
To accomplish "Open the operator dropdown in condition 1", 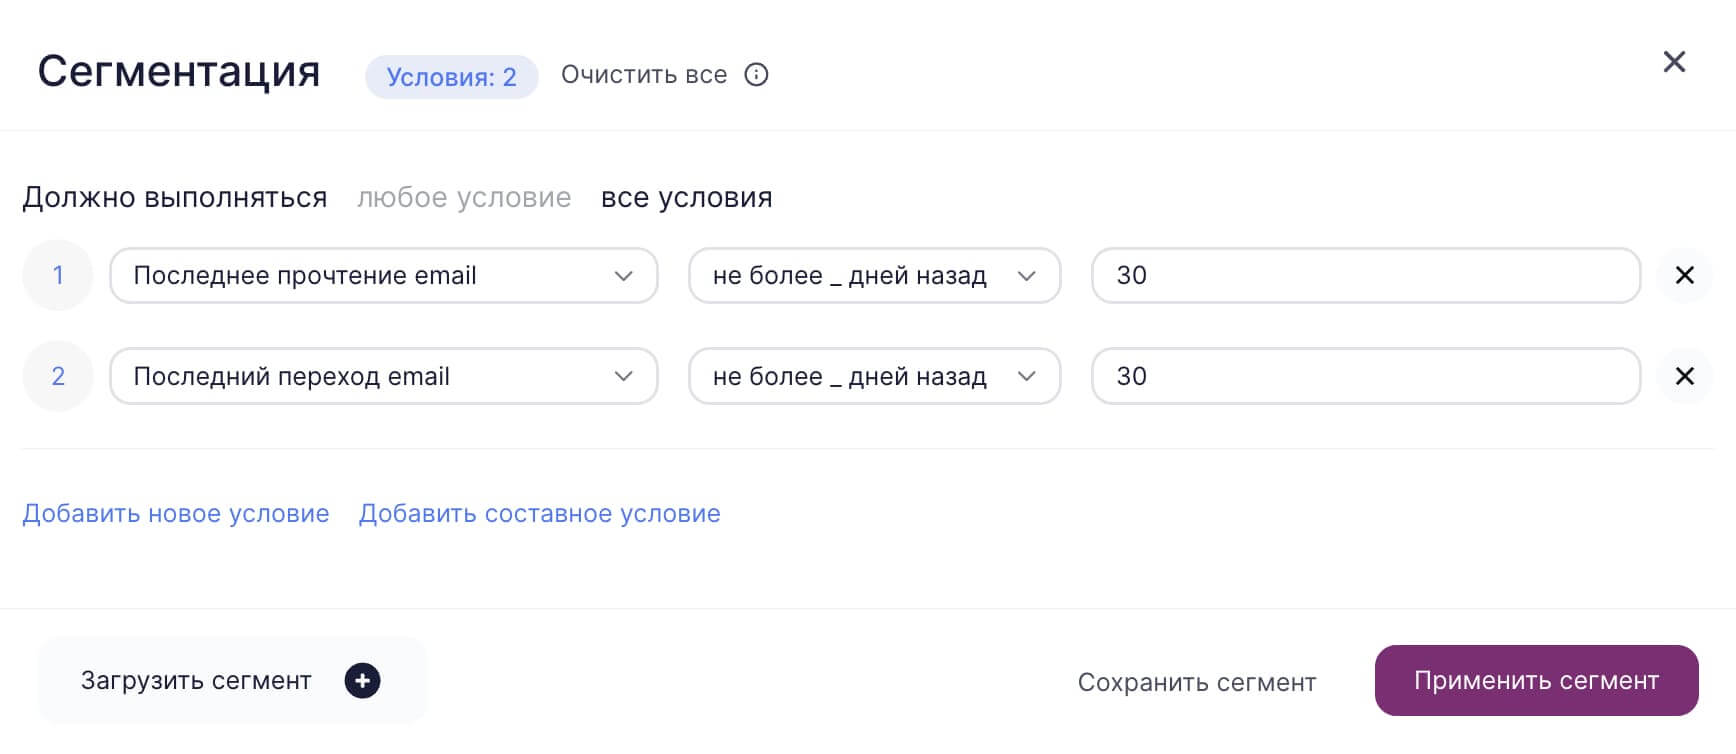I will click(x=874, y=275).
